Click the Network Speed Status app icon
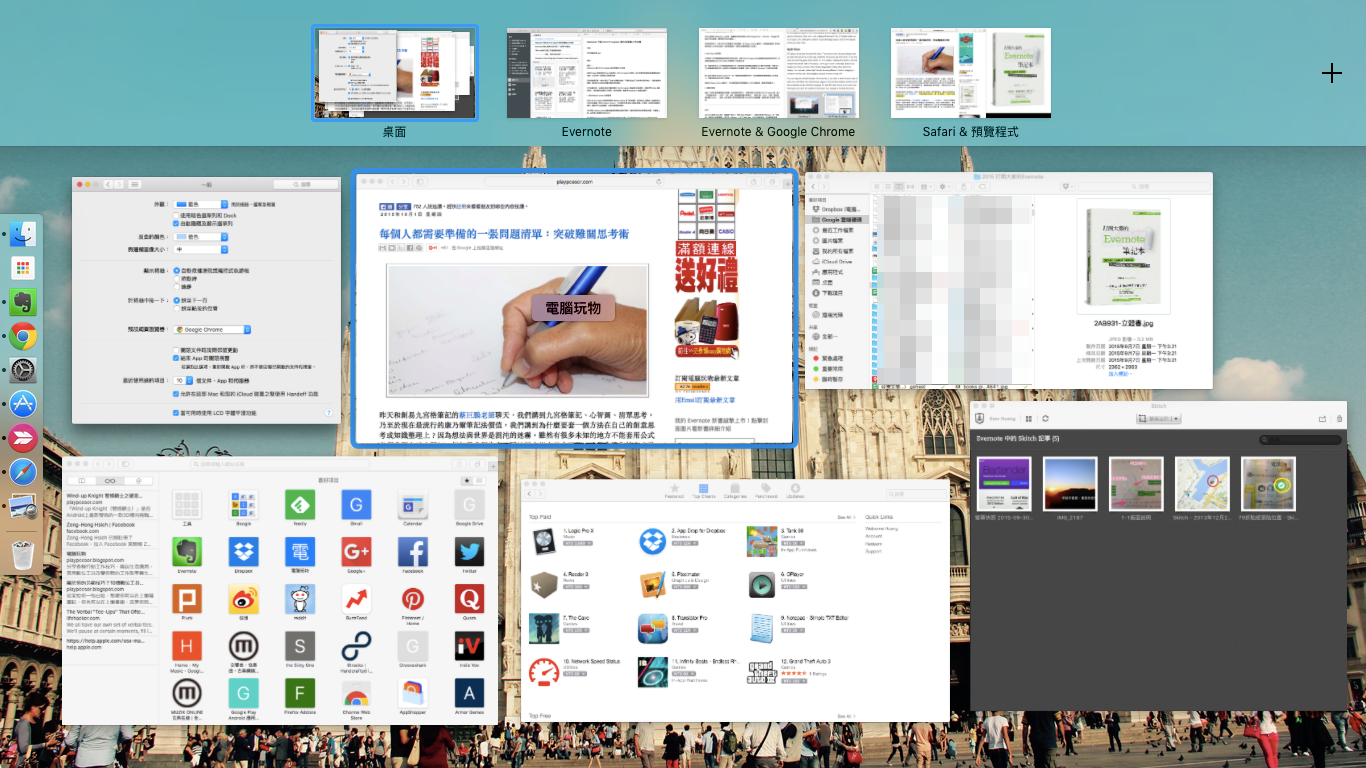The width and height of the screenshot is (1366, 768). pos(544,671)
